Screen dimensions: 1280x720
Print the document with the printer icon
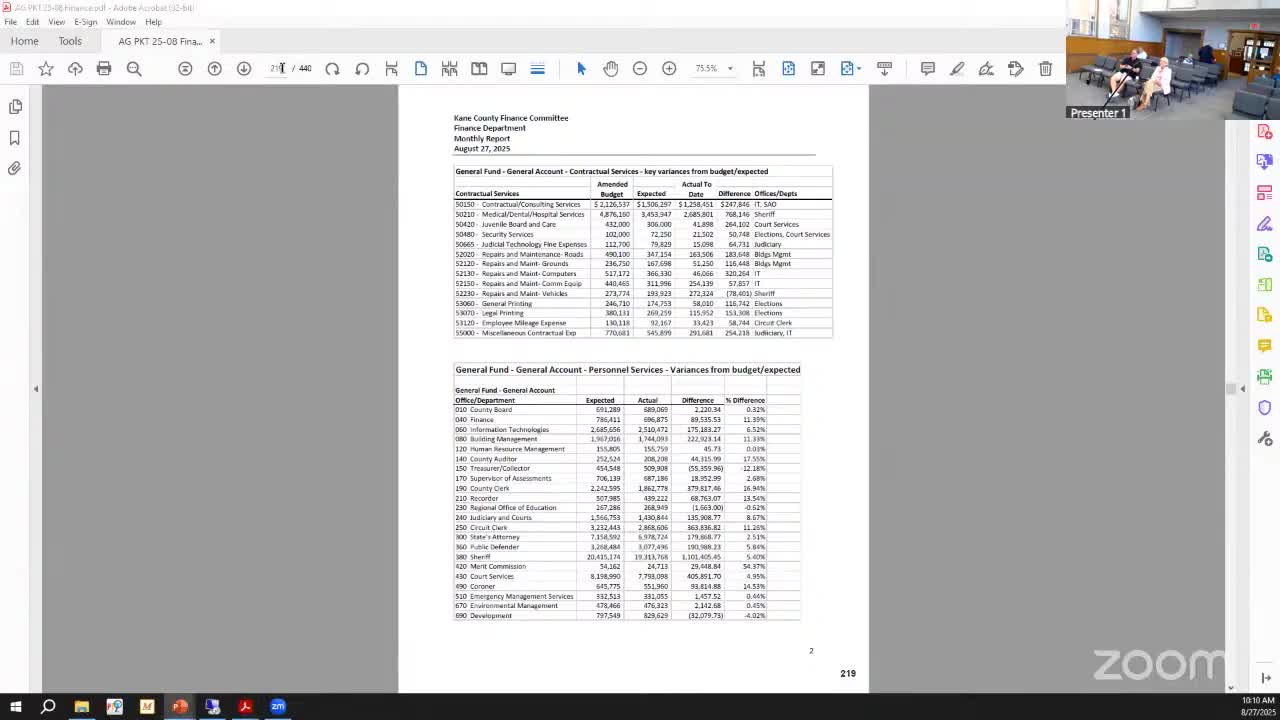tap(104, 68)
